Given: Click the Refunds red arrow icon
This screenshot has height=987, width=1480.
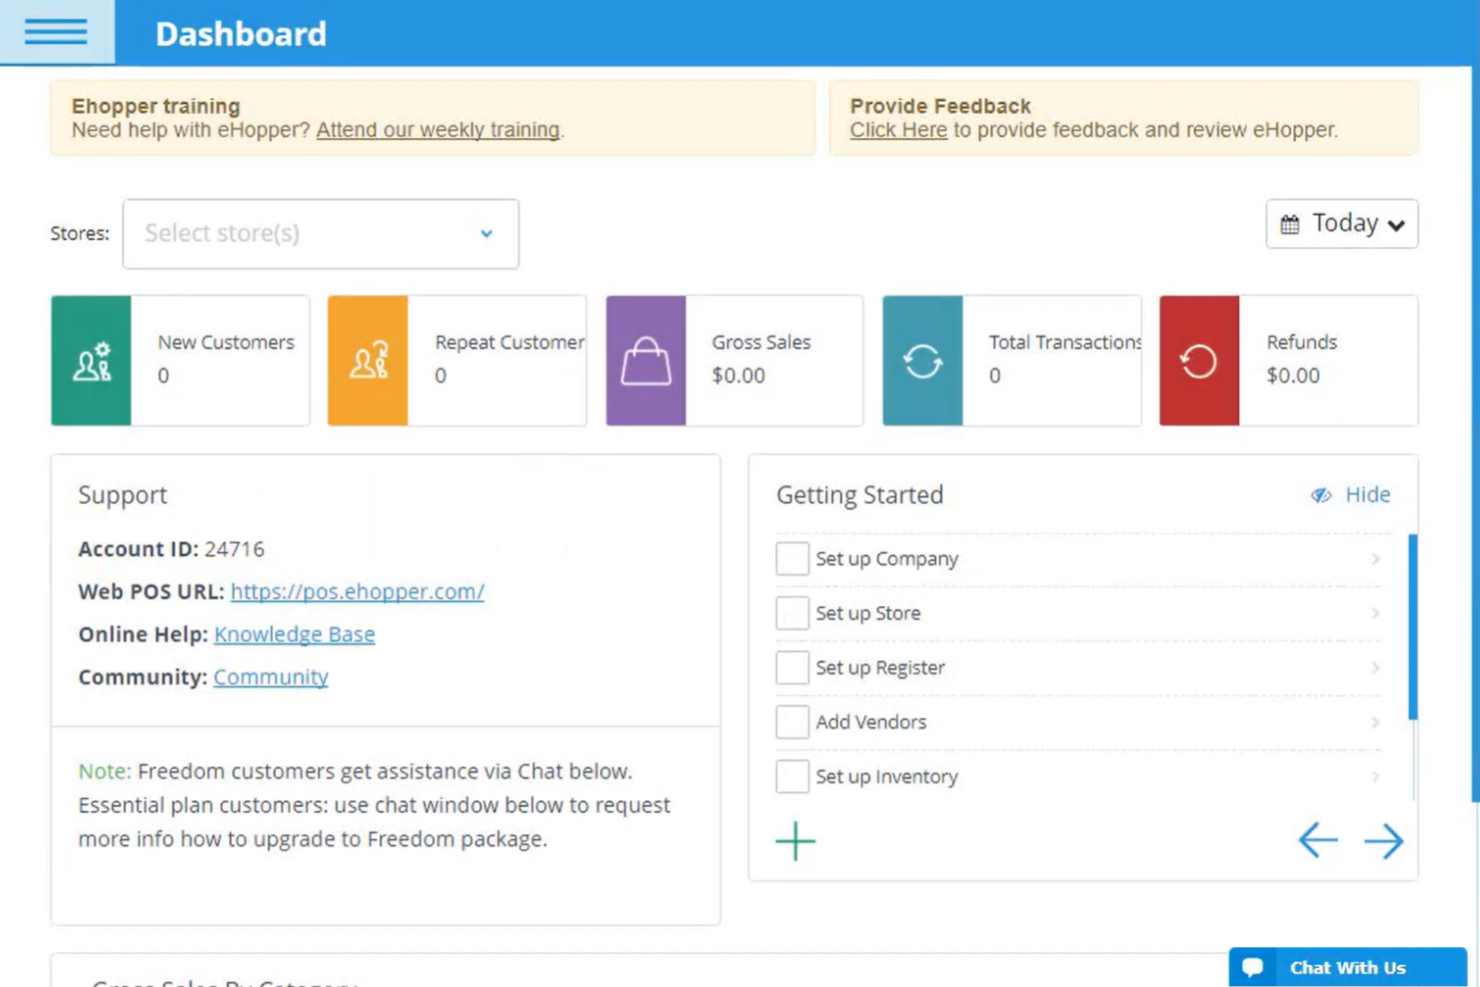Looking at the screenshot, I should [1199, 360].
